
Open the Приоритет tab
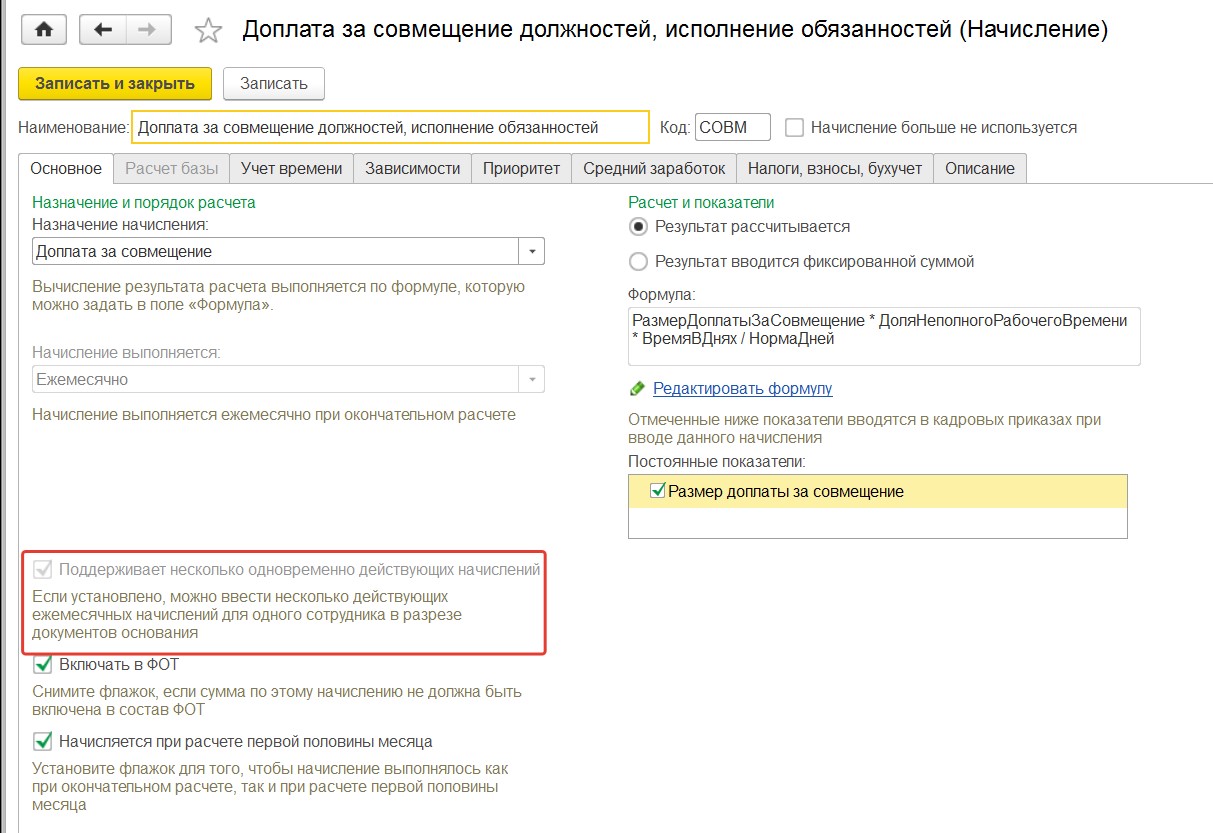[x=521, y=168]
